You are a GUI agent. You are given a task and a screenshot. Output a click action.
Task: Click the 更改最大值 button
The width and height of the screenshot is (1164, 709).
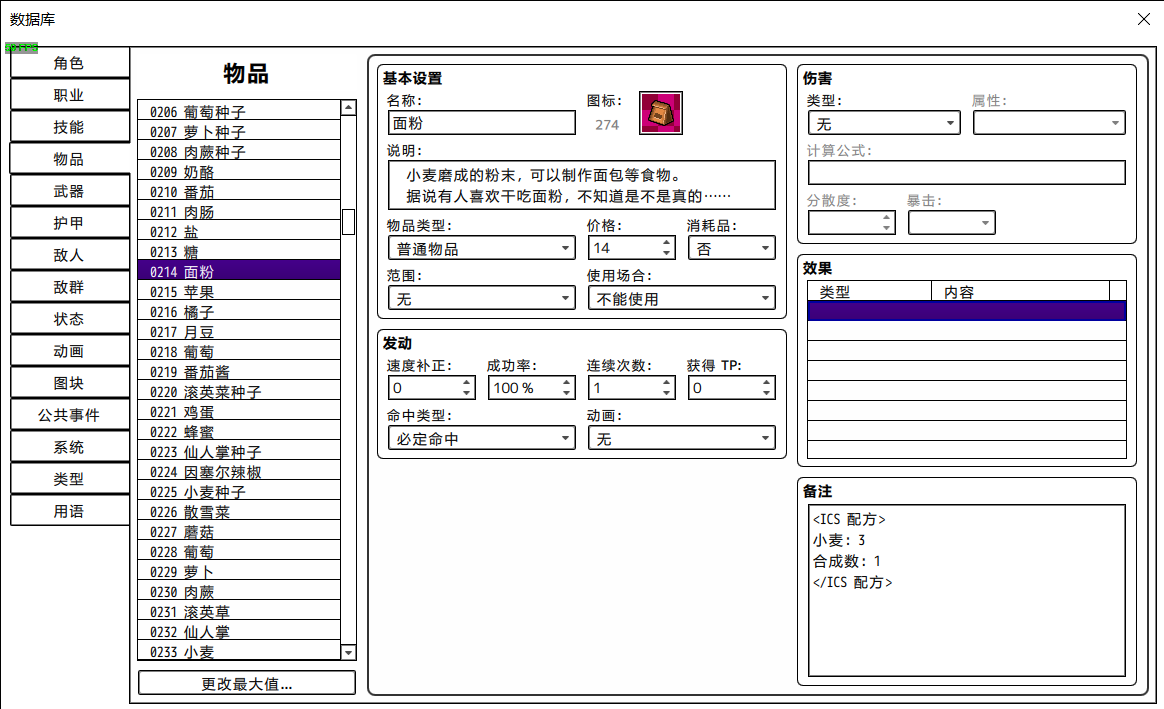(246, 683)
